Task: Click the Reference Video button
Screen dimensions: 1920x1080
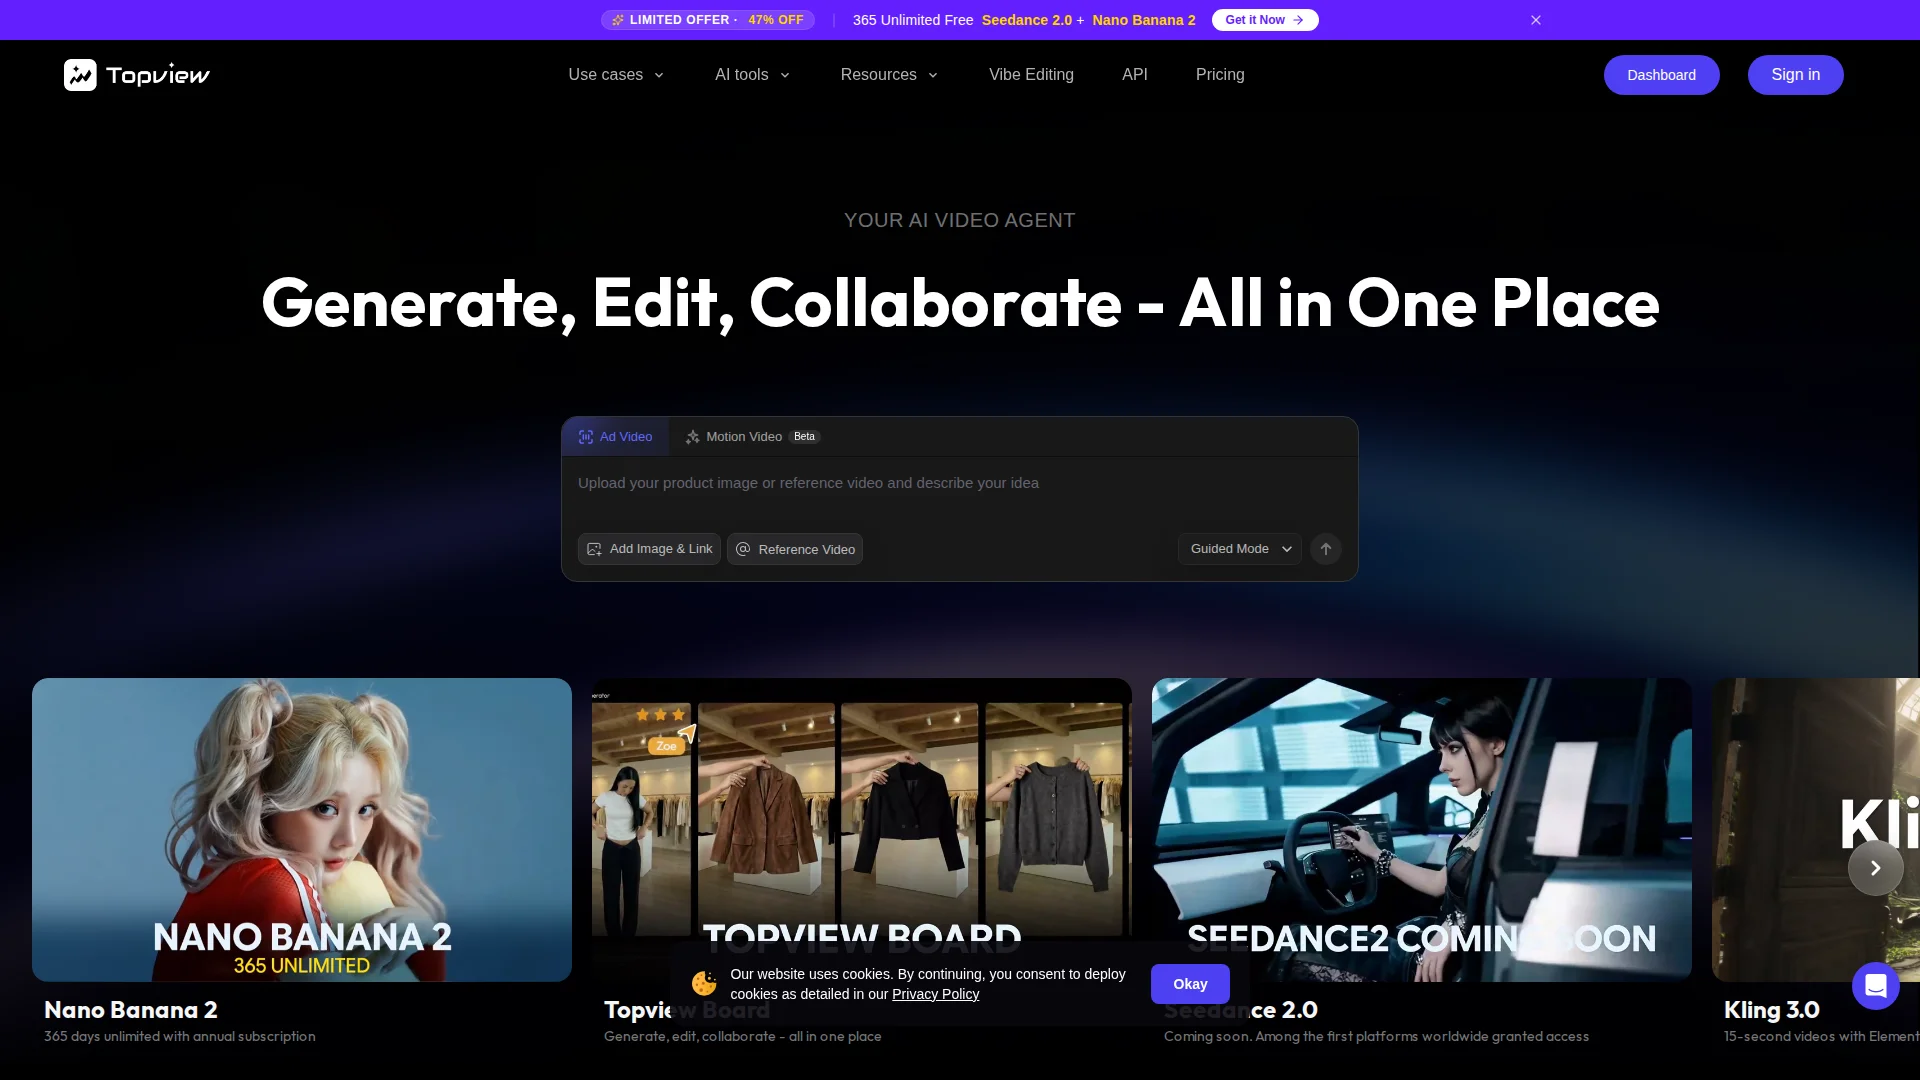Action: pos(795,549)
